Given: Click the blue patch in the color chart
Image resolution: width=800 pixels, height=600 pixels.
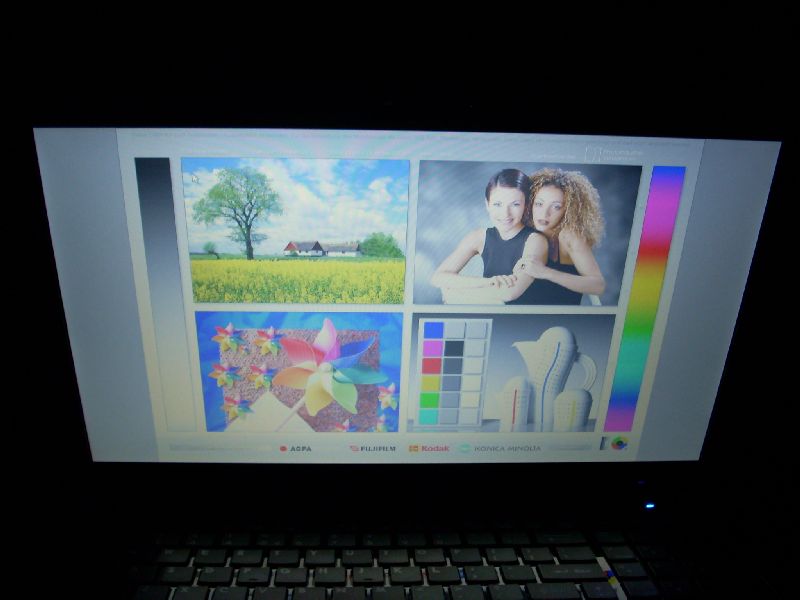Looking at the screenshot, I should [x=433, y=330].
